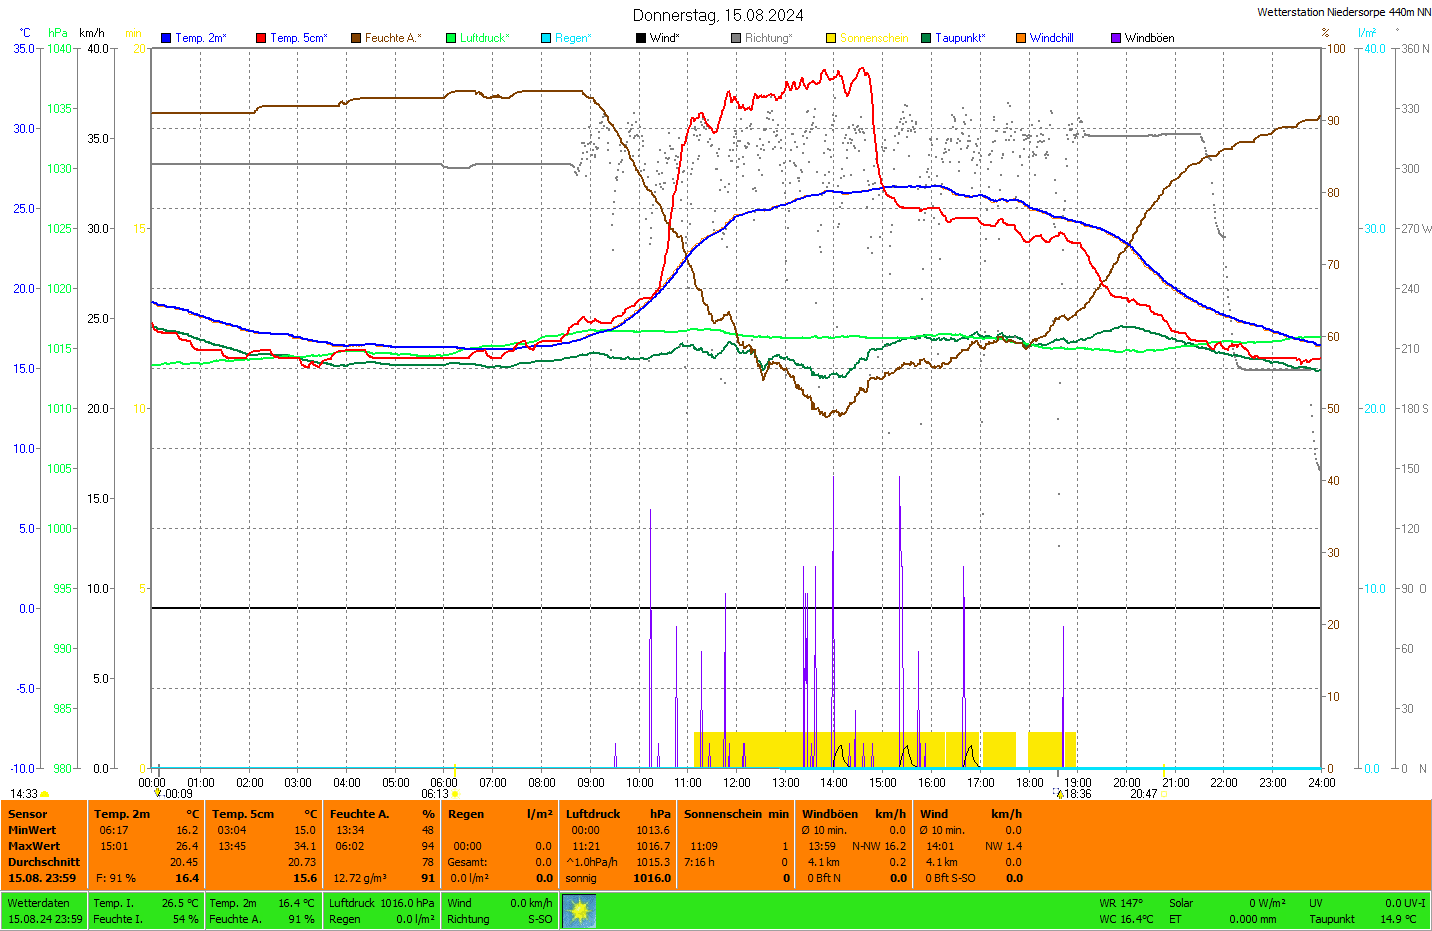Select the Taupunkt legend label

coord(959,38)
